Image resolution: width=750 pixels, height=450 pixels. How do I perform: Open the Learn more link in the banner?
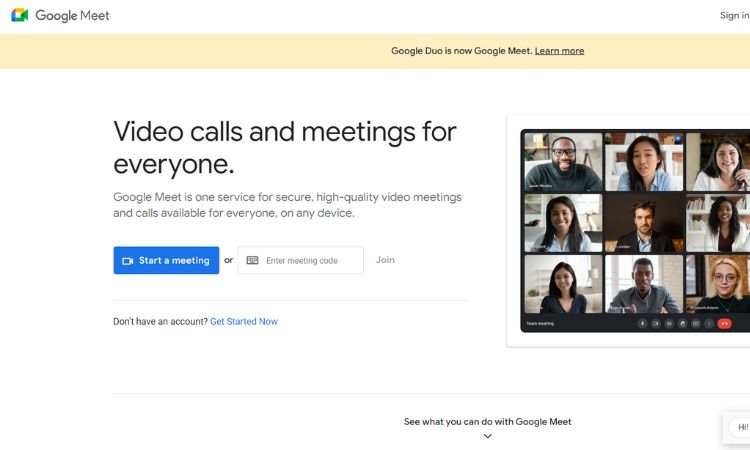point(559,51)
